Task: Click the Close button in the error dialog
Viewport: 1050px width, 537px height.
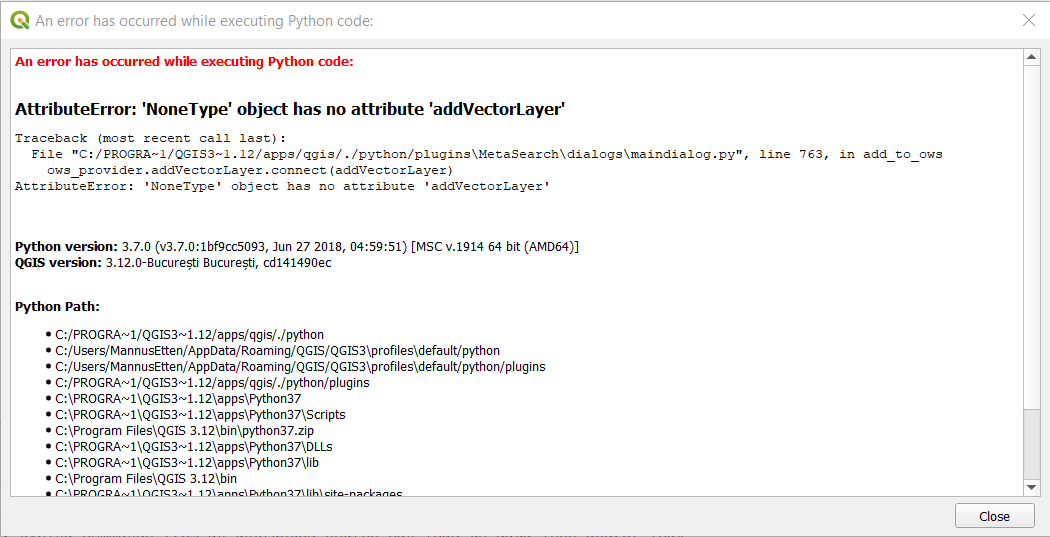Action: (x=994, y=516)
